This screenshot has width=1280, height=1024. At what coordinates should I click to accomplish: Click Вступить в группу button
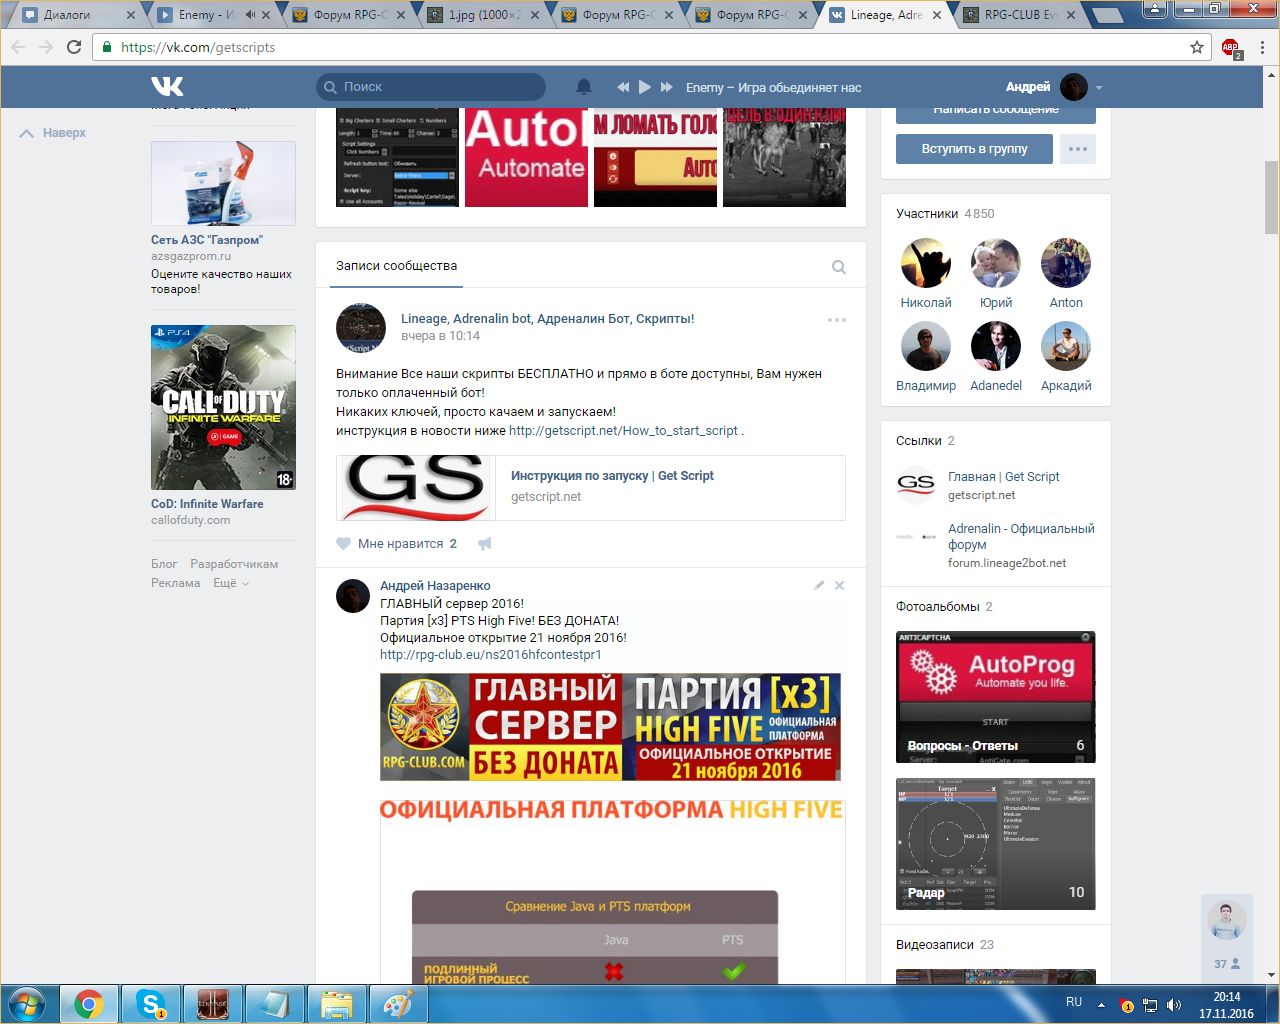click(x=975, y=149)
